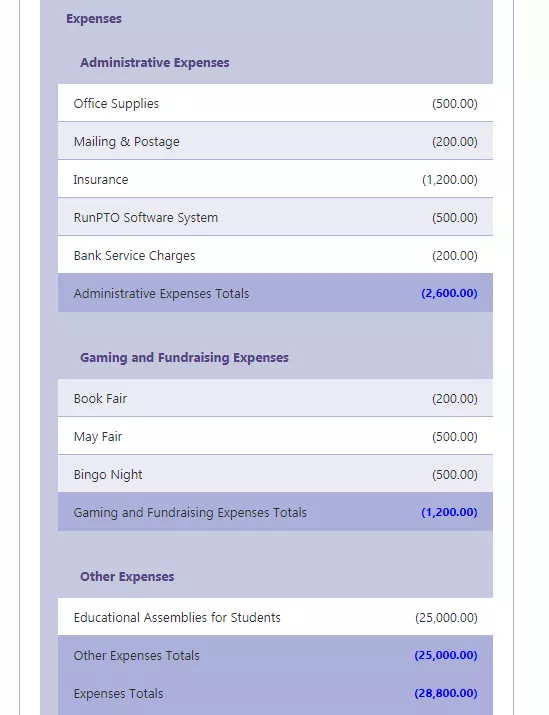Click Gaming and Fundraising Expenses Totals amount

pyautogui.click(x=449, y=512)
